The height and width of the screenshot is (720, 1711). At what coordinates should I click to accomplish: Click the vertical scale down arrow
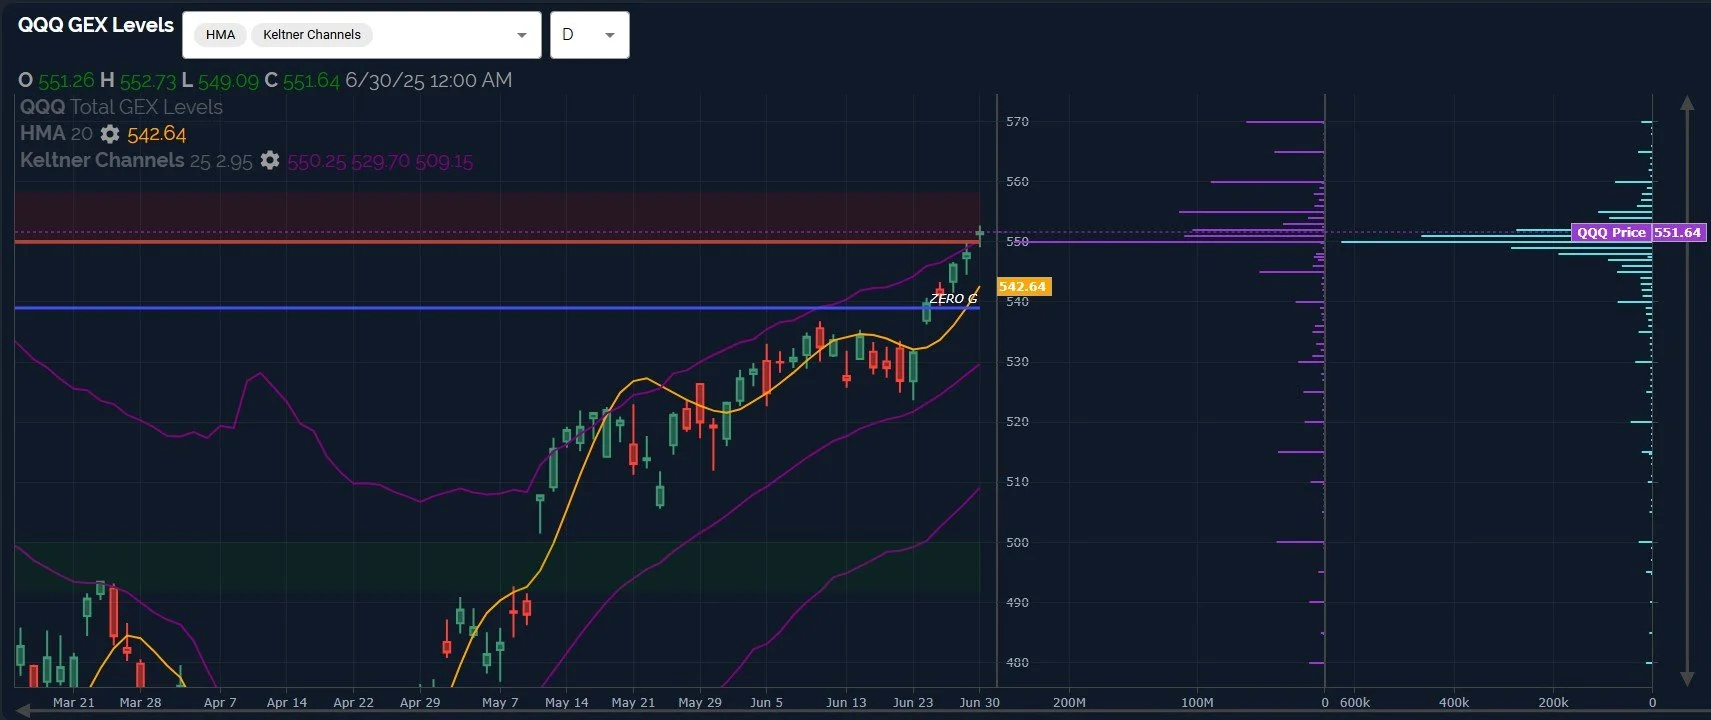[1687, 678]
